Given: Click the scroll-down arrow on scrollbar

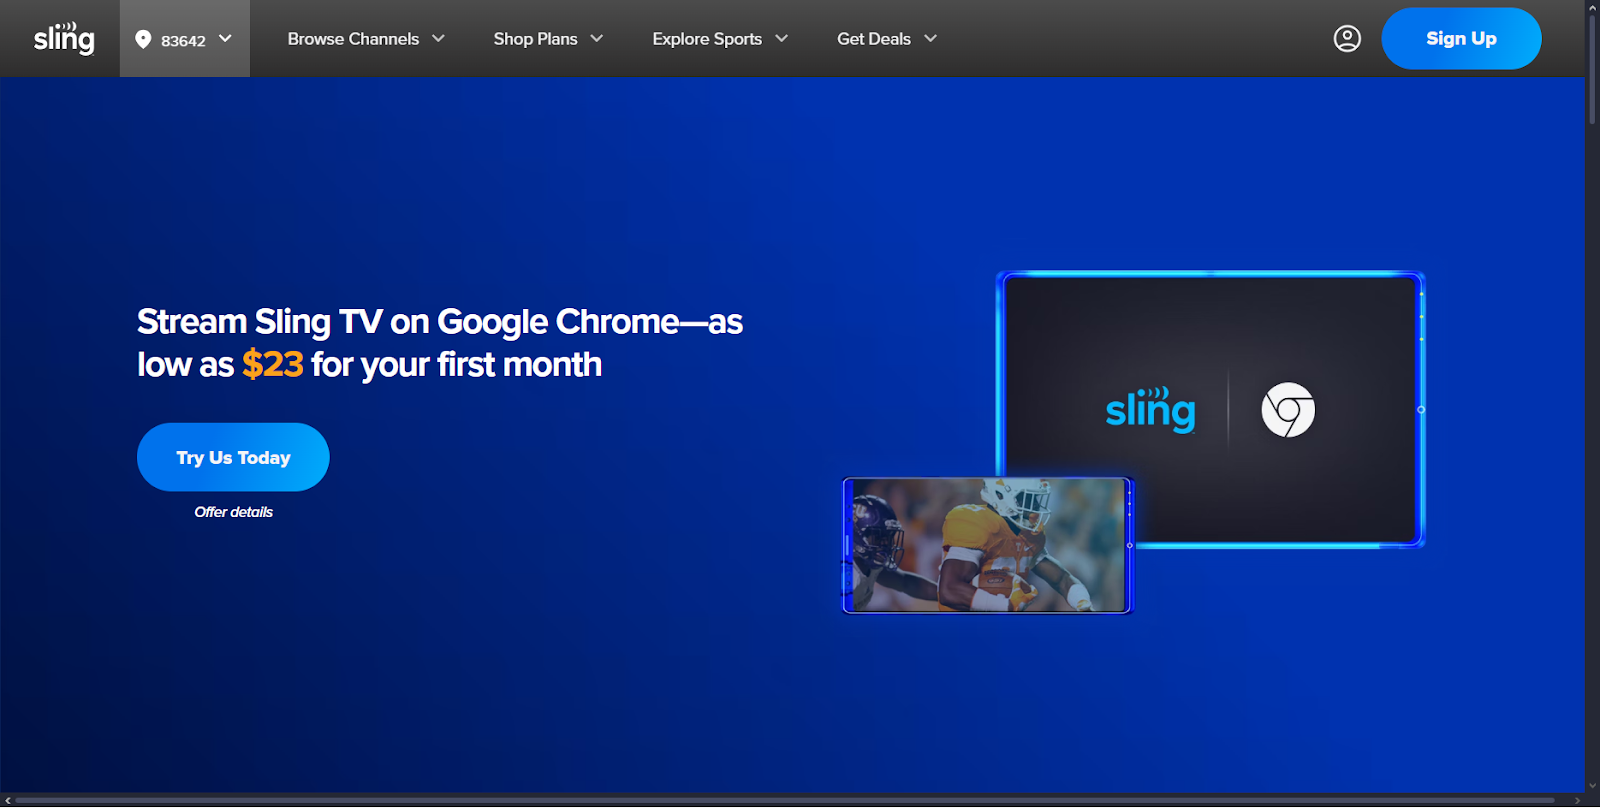Looking at the screenshot, I should (1592, 787).
